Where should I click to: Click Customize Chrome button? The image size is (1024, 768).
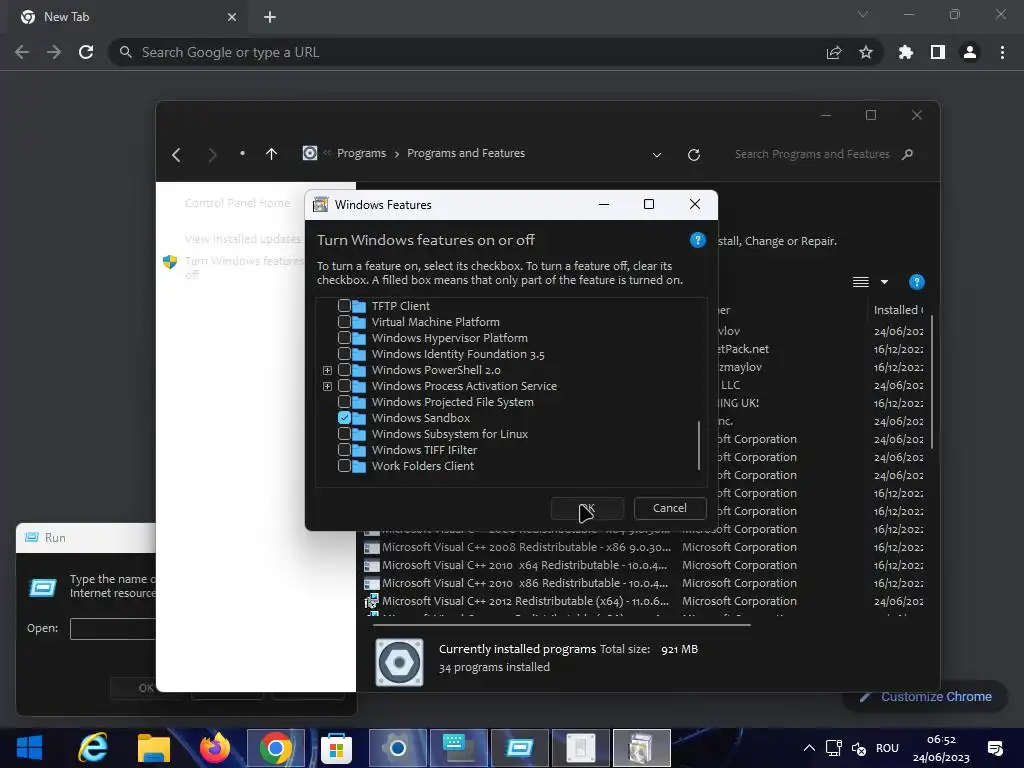pos(925,697)
